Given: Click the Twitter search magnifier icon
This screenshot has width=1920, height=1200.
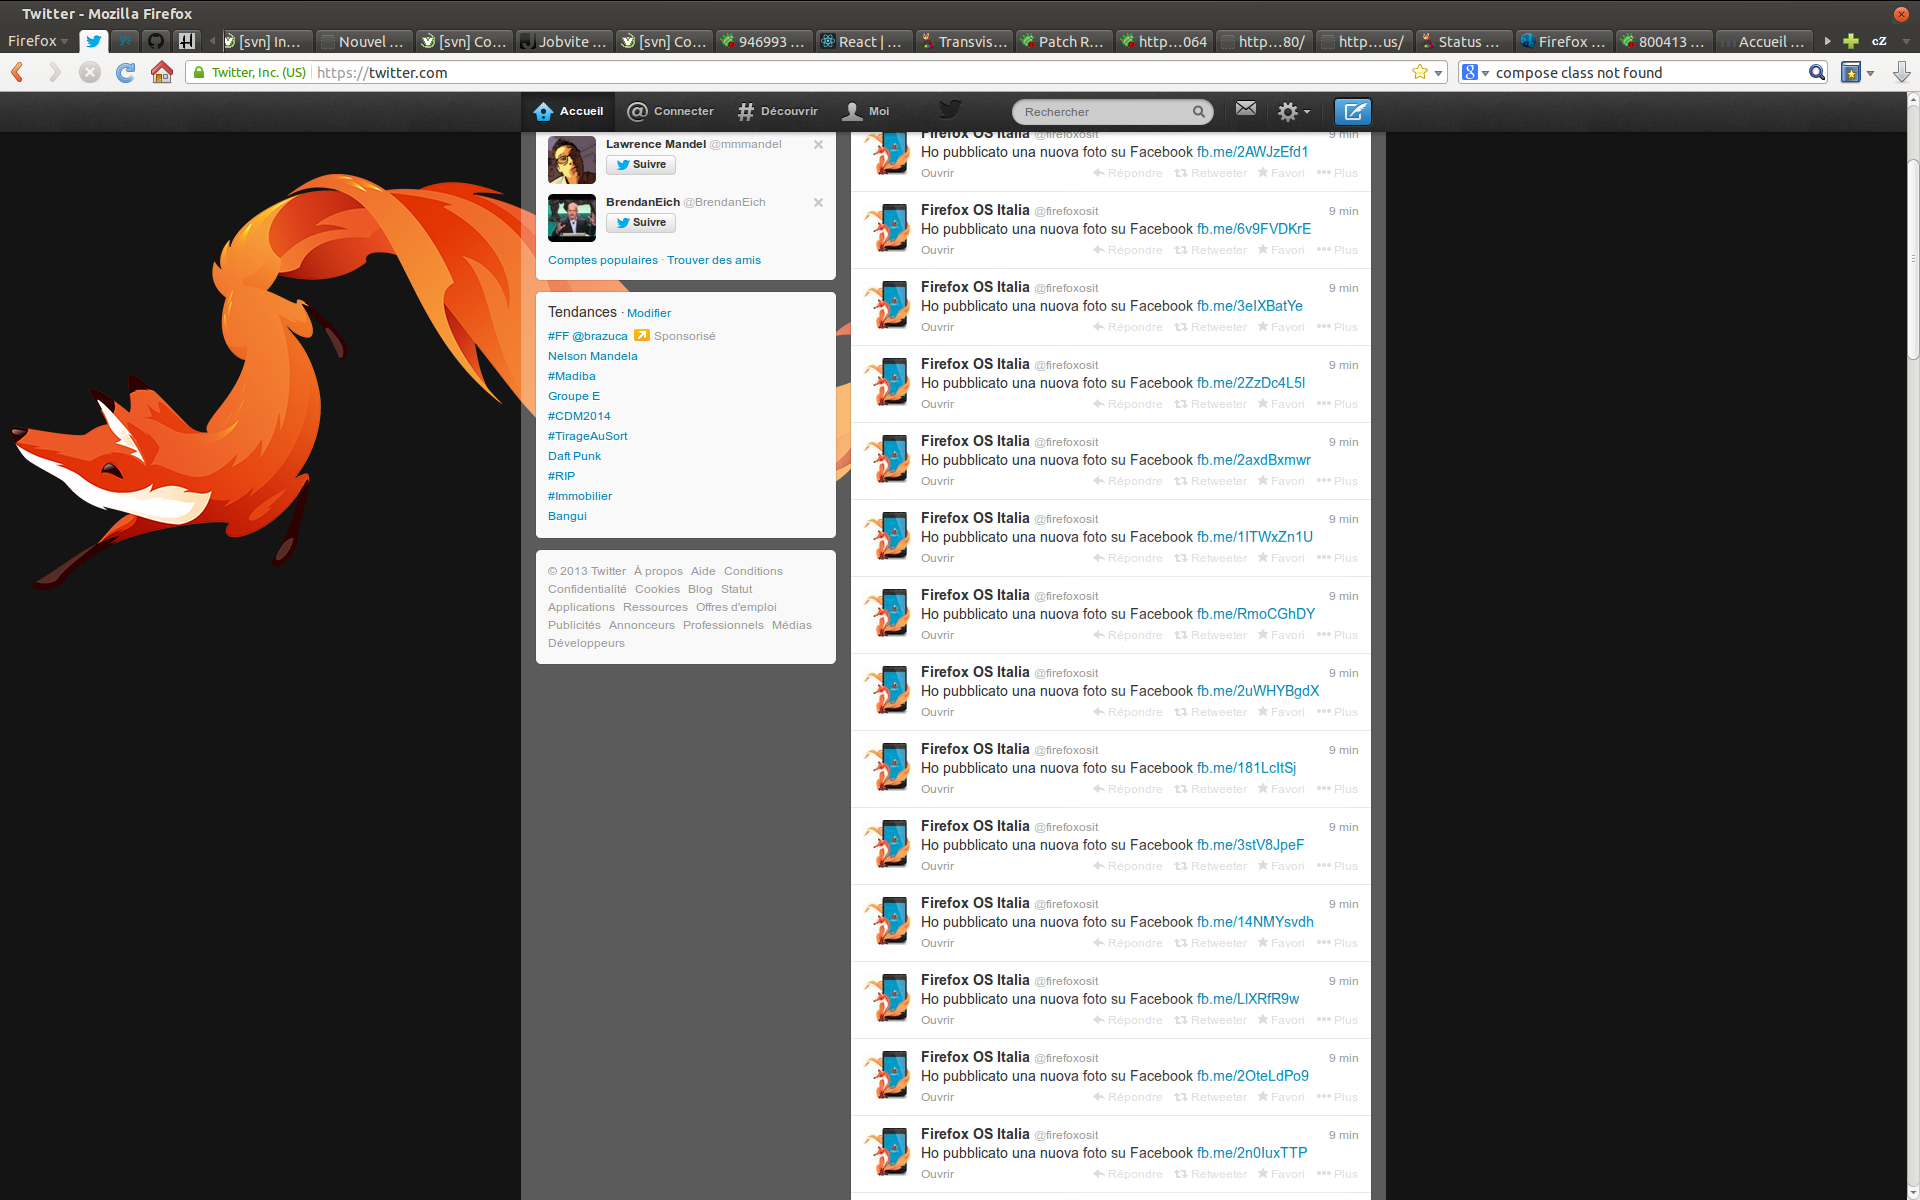Looking at the screenshot, I should tap(1198, 112).
